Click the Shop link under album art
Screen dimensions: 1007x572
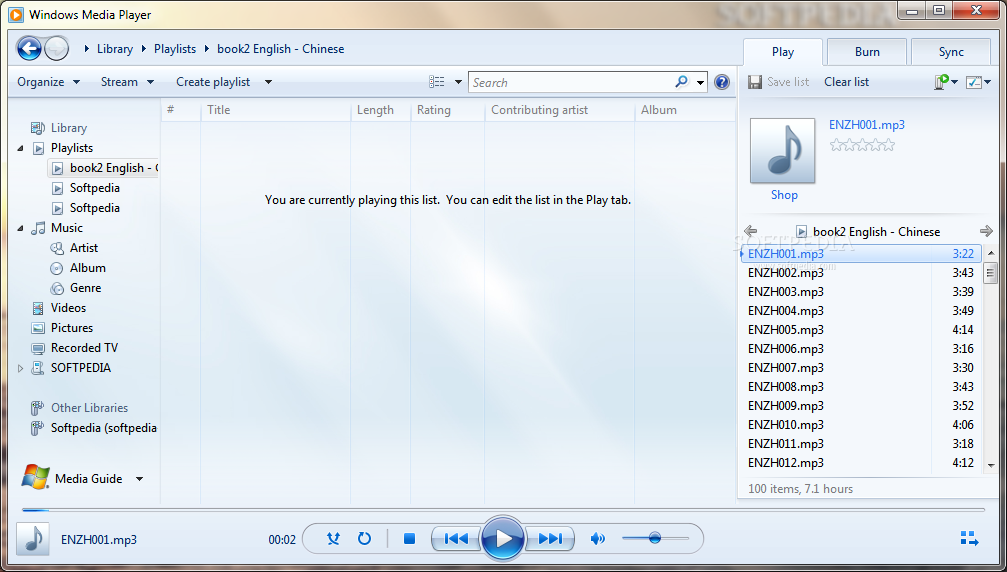click(x=784, y=195)
